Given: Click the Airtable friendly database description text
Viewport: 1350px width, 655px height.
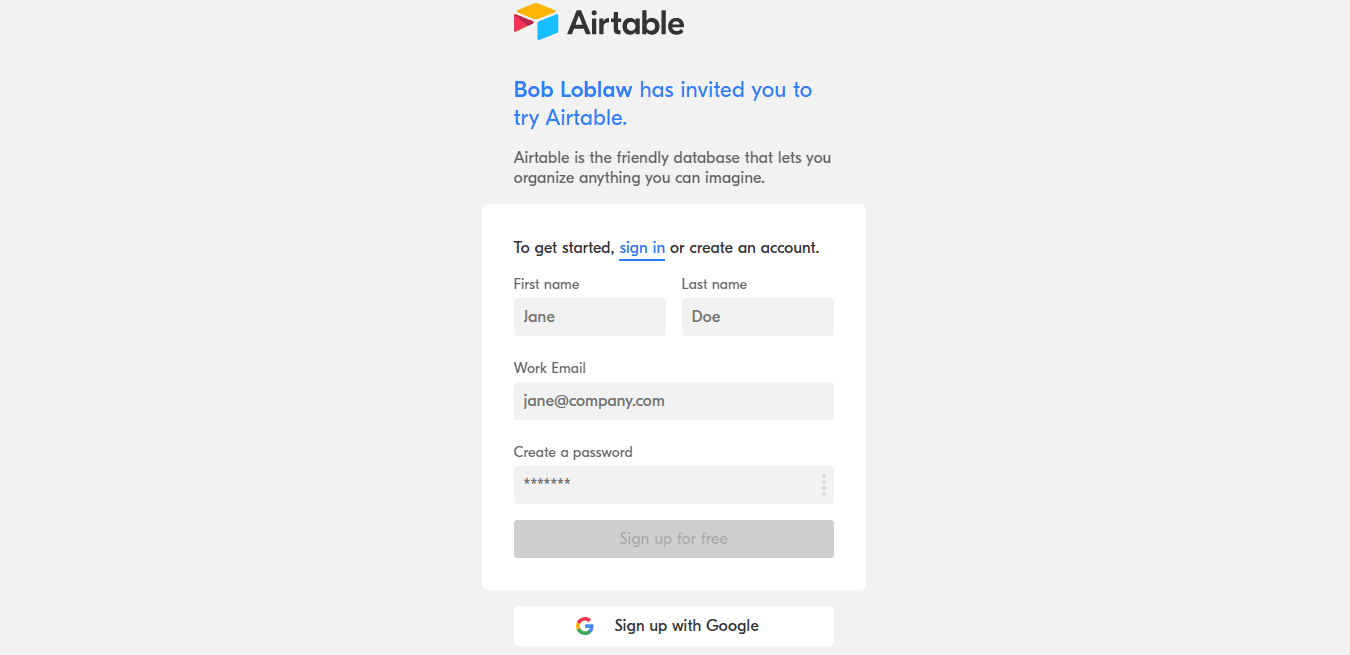Looking at the screenshot, I should pos(672,168).
